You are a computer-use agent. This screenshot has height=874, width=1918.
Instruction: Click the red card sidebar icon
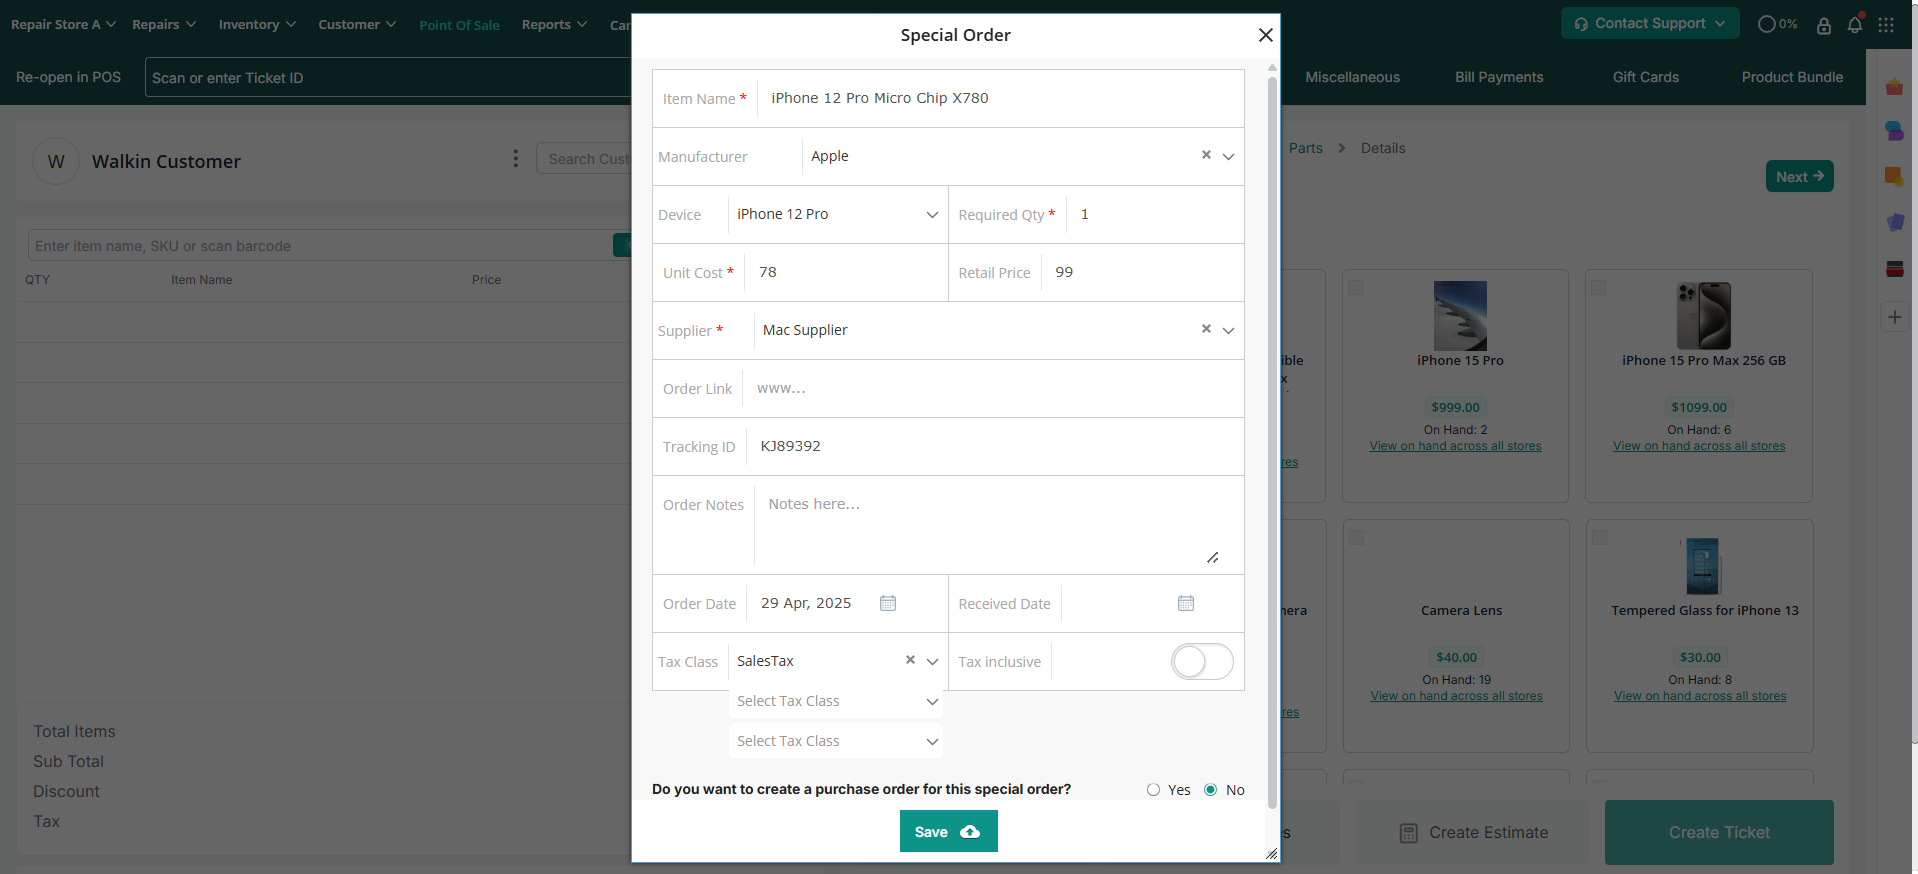coord(1894,269)
